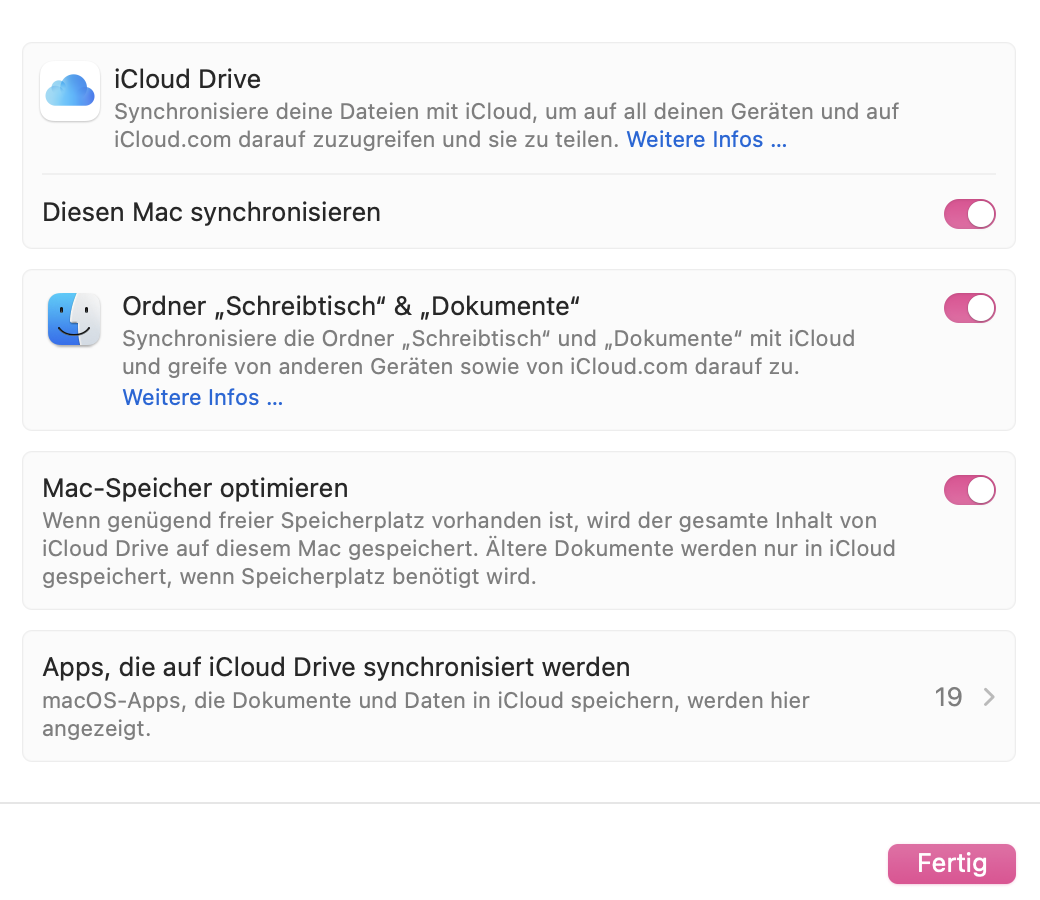Viewport: 1040px width, 900px height.
Task: Toggle the Diesen Mac synchronisieren switch
Action: coord(970,214)
